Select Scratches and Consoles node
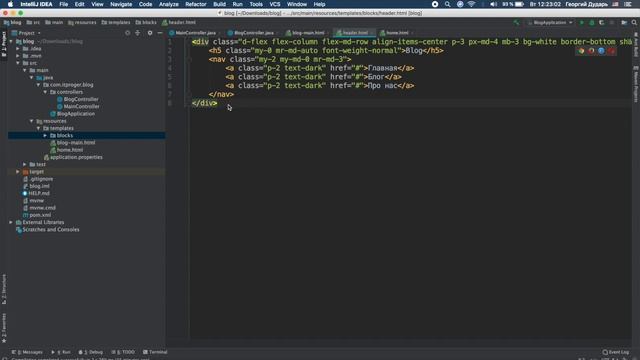This screenshot has width=640, height=360. click(x=51, y=230)
